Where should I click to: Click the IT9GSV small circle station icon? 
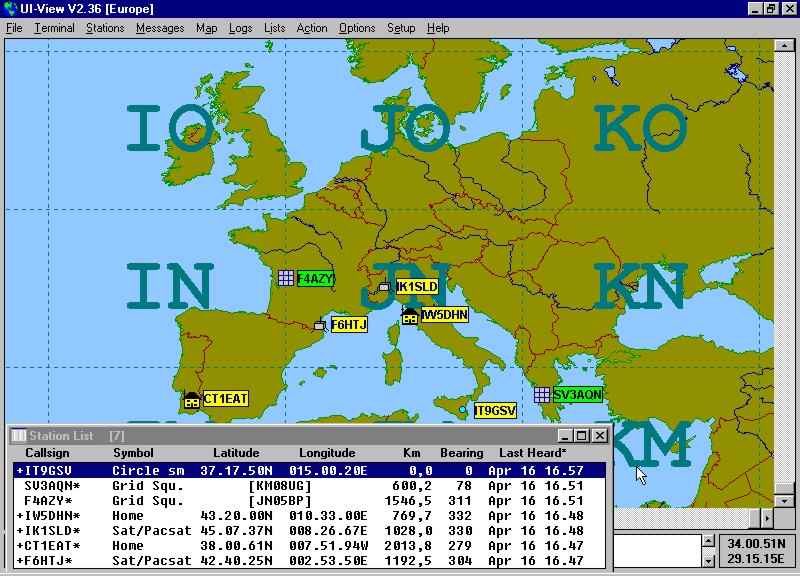[x=463, y=409]
